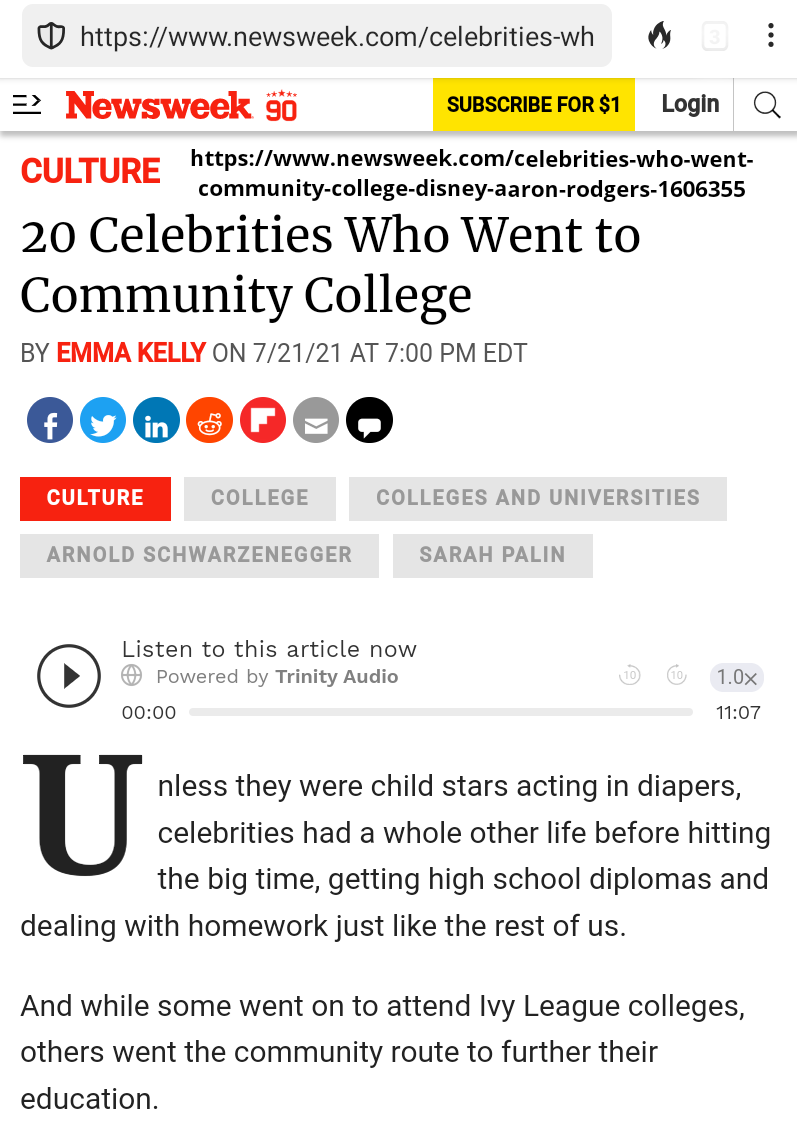This screenshot has width=797, height=1134.
Task: Share article on Reddit
Action: pyautogui.click(x=209, y=421)
